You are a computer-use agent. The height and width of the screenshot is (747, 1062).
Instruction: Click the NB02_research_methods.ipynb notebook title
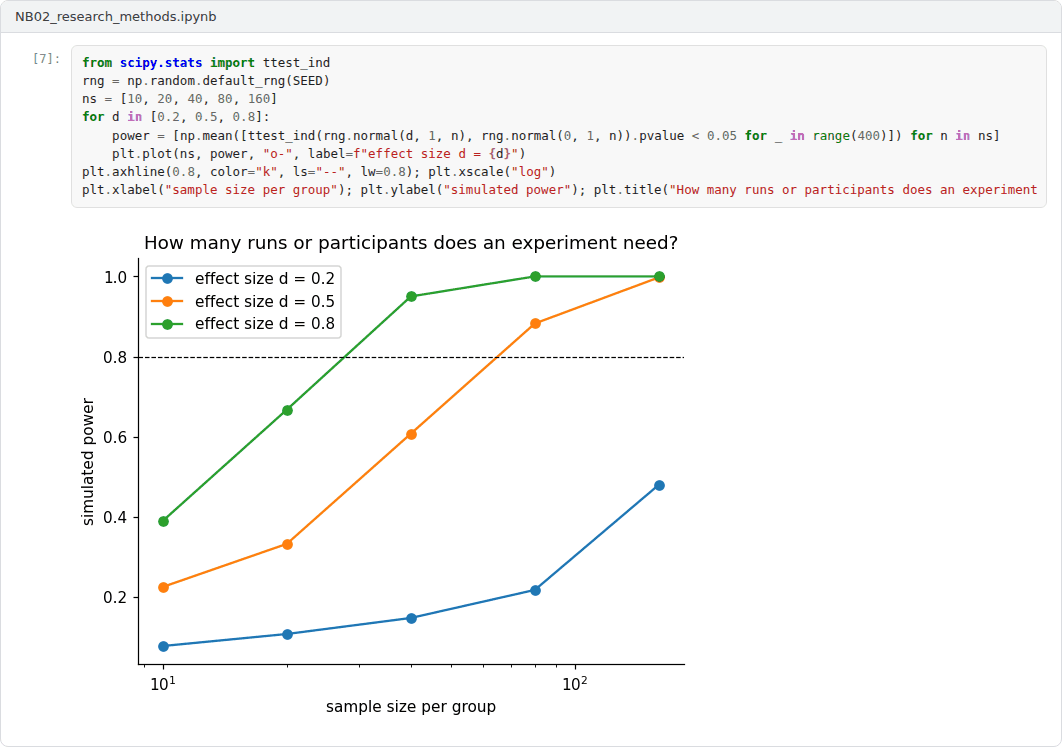pyautogui.click(x=116, y=16)
